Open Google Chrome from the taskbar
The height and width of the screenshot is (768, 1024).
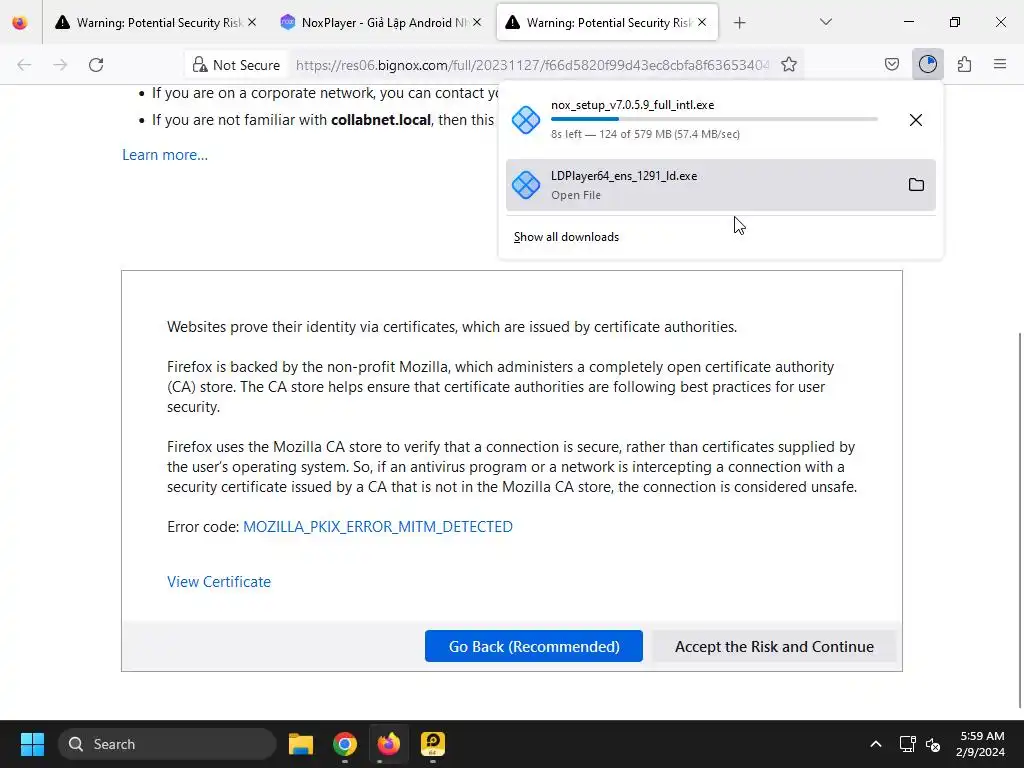pyautogui.click(x=345, y=744)
